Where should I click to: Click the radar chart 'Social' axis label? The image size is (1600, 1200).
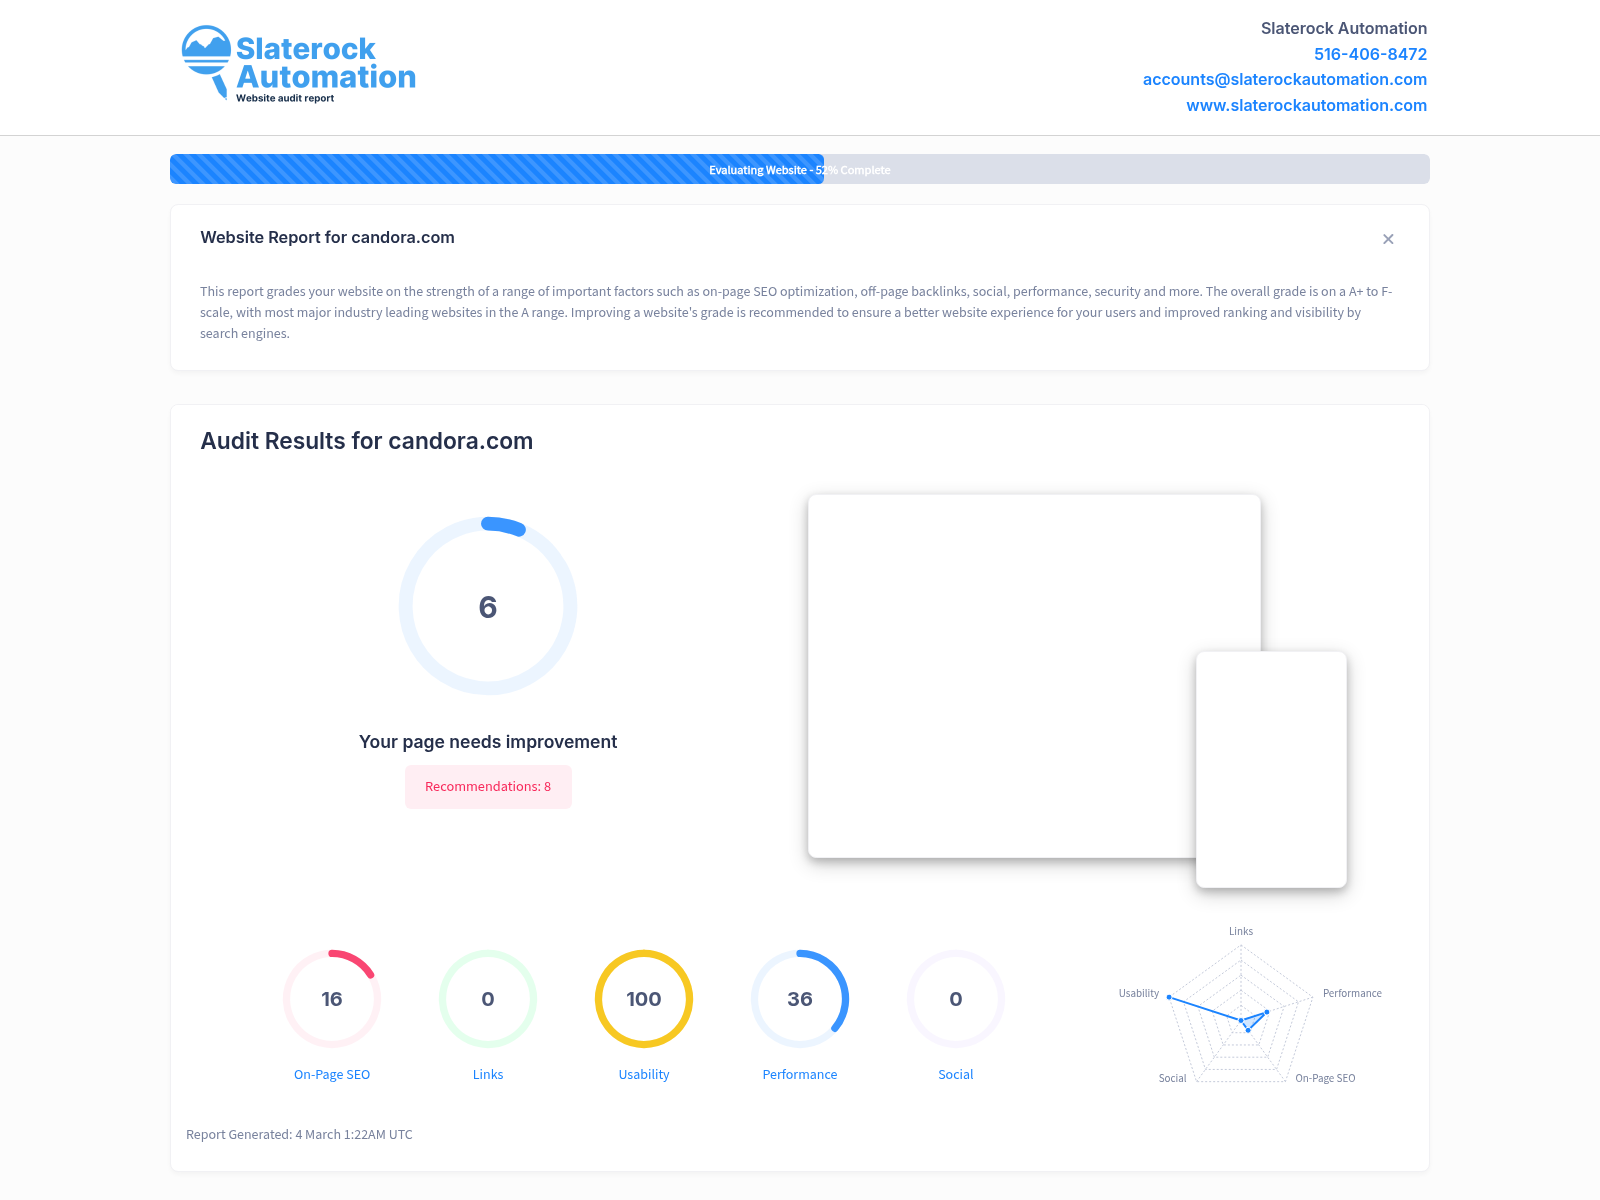coord(1172,1078)
